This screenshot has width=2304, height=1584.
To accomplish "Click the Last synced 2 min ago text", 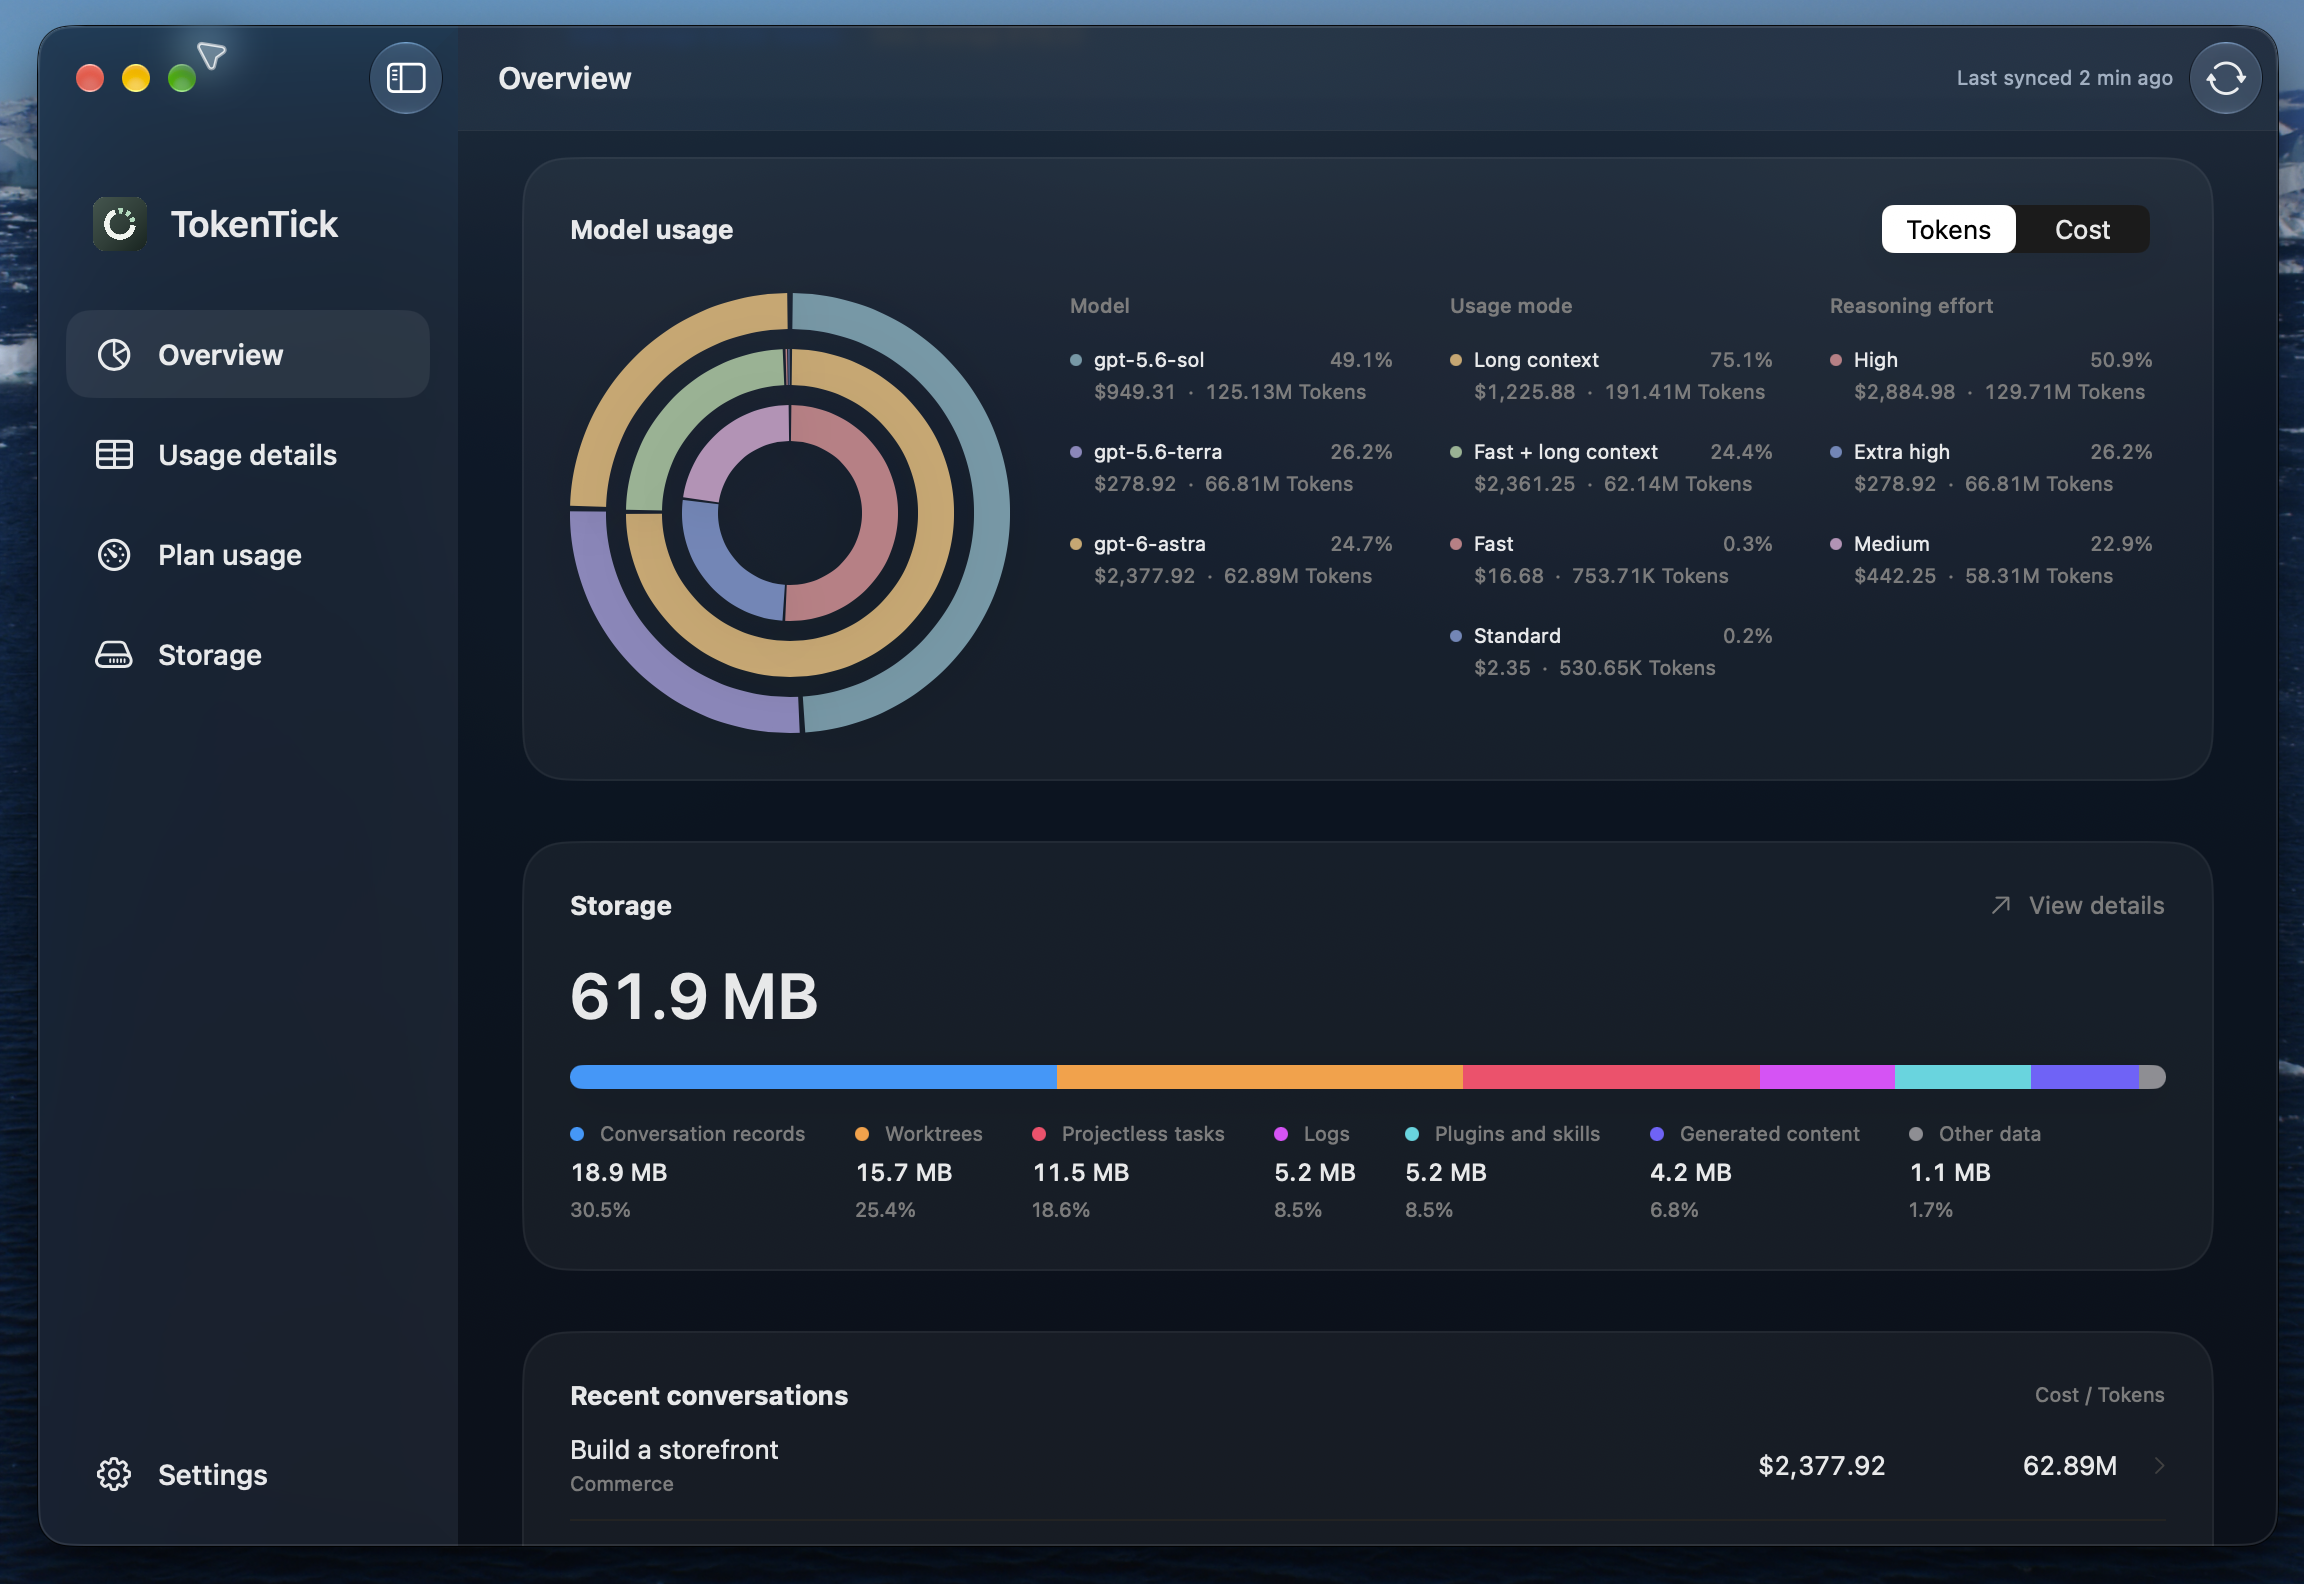I will click(2065, 78).
